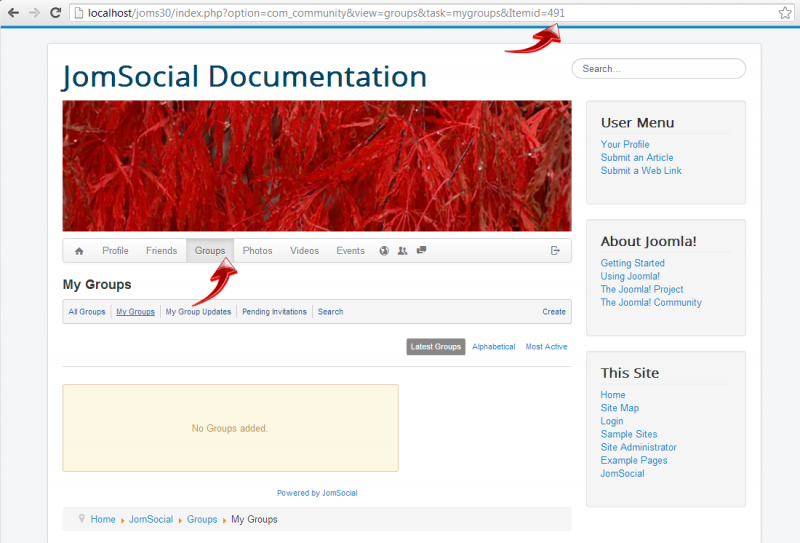Click Powered by JomSocial link
This screenshot has width=800, height=543.
pyautogui.click(x=317, y=493)
